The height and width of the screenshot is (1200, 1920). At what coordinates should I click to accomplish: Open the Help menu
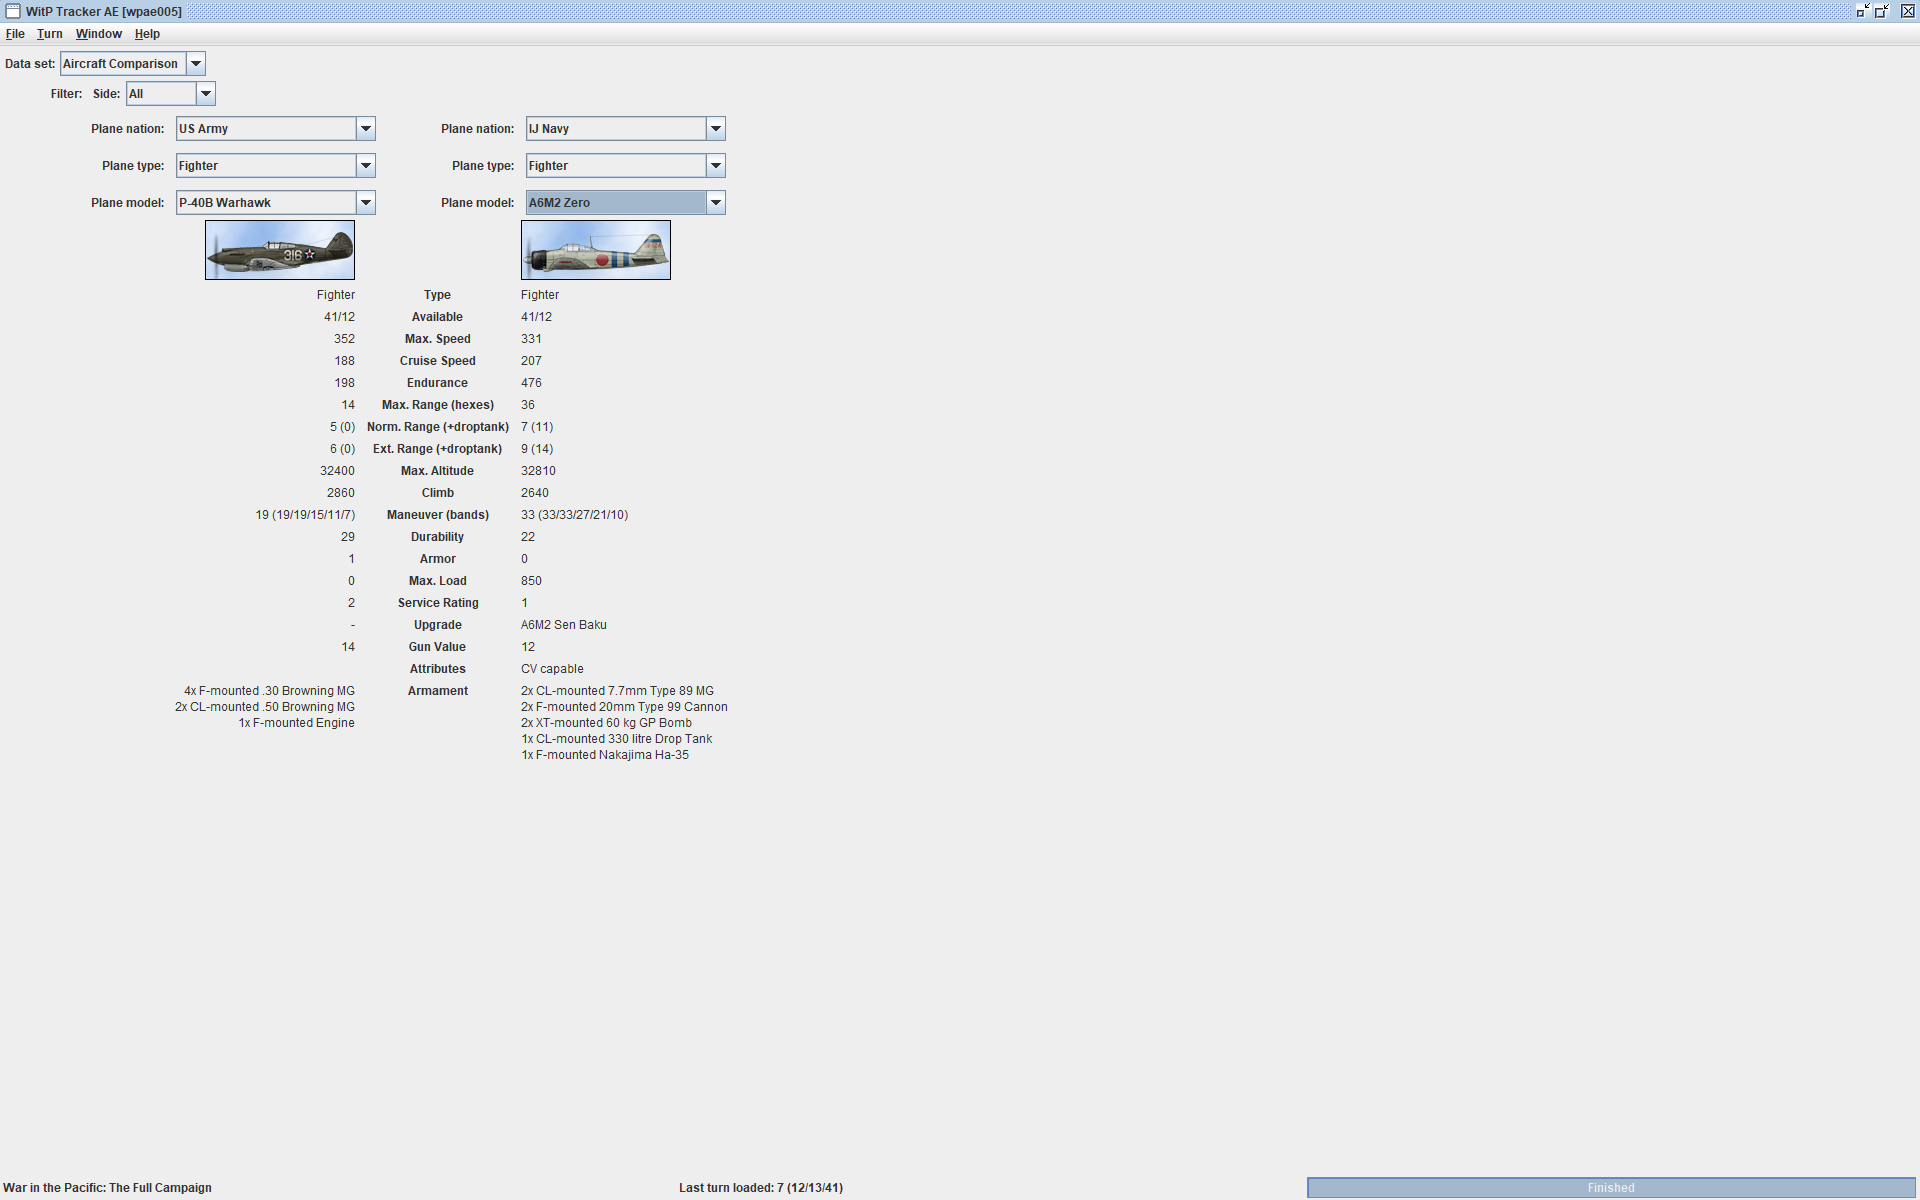tap(147, 34)
